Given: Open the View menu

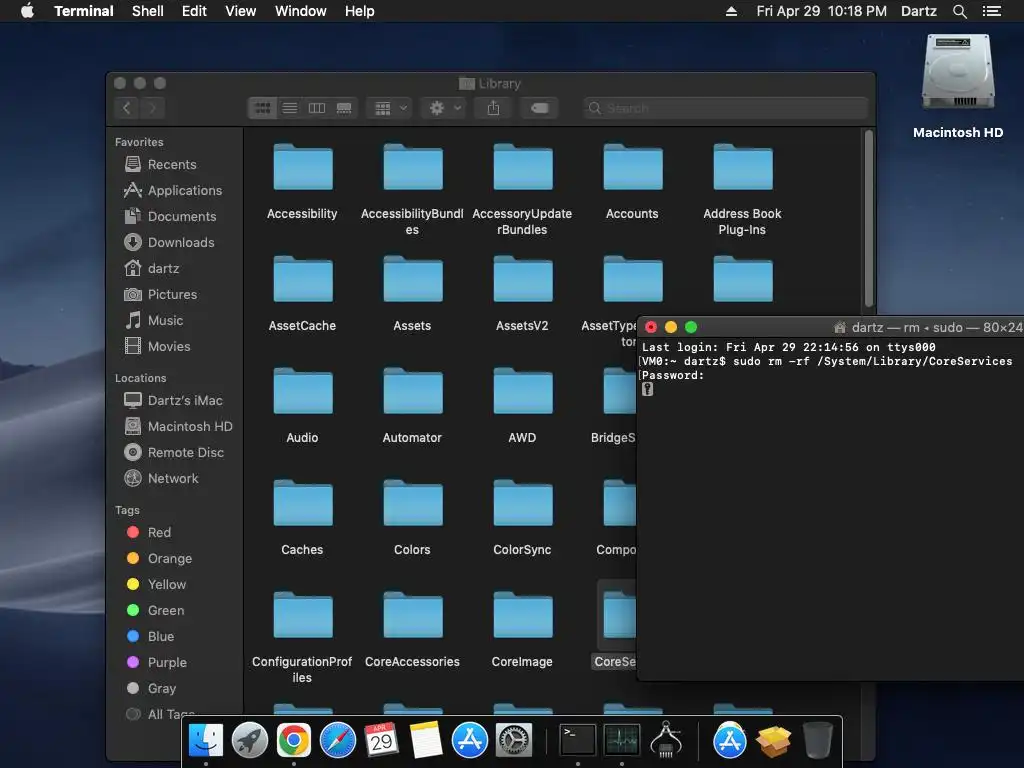Looking at the screenshot, I should click(x=240, y=11).
